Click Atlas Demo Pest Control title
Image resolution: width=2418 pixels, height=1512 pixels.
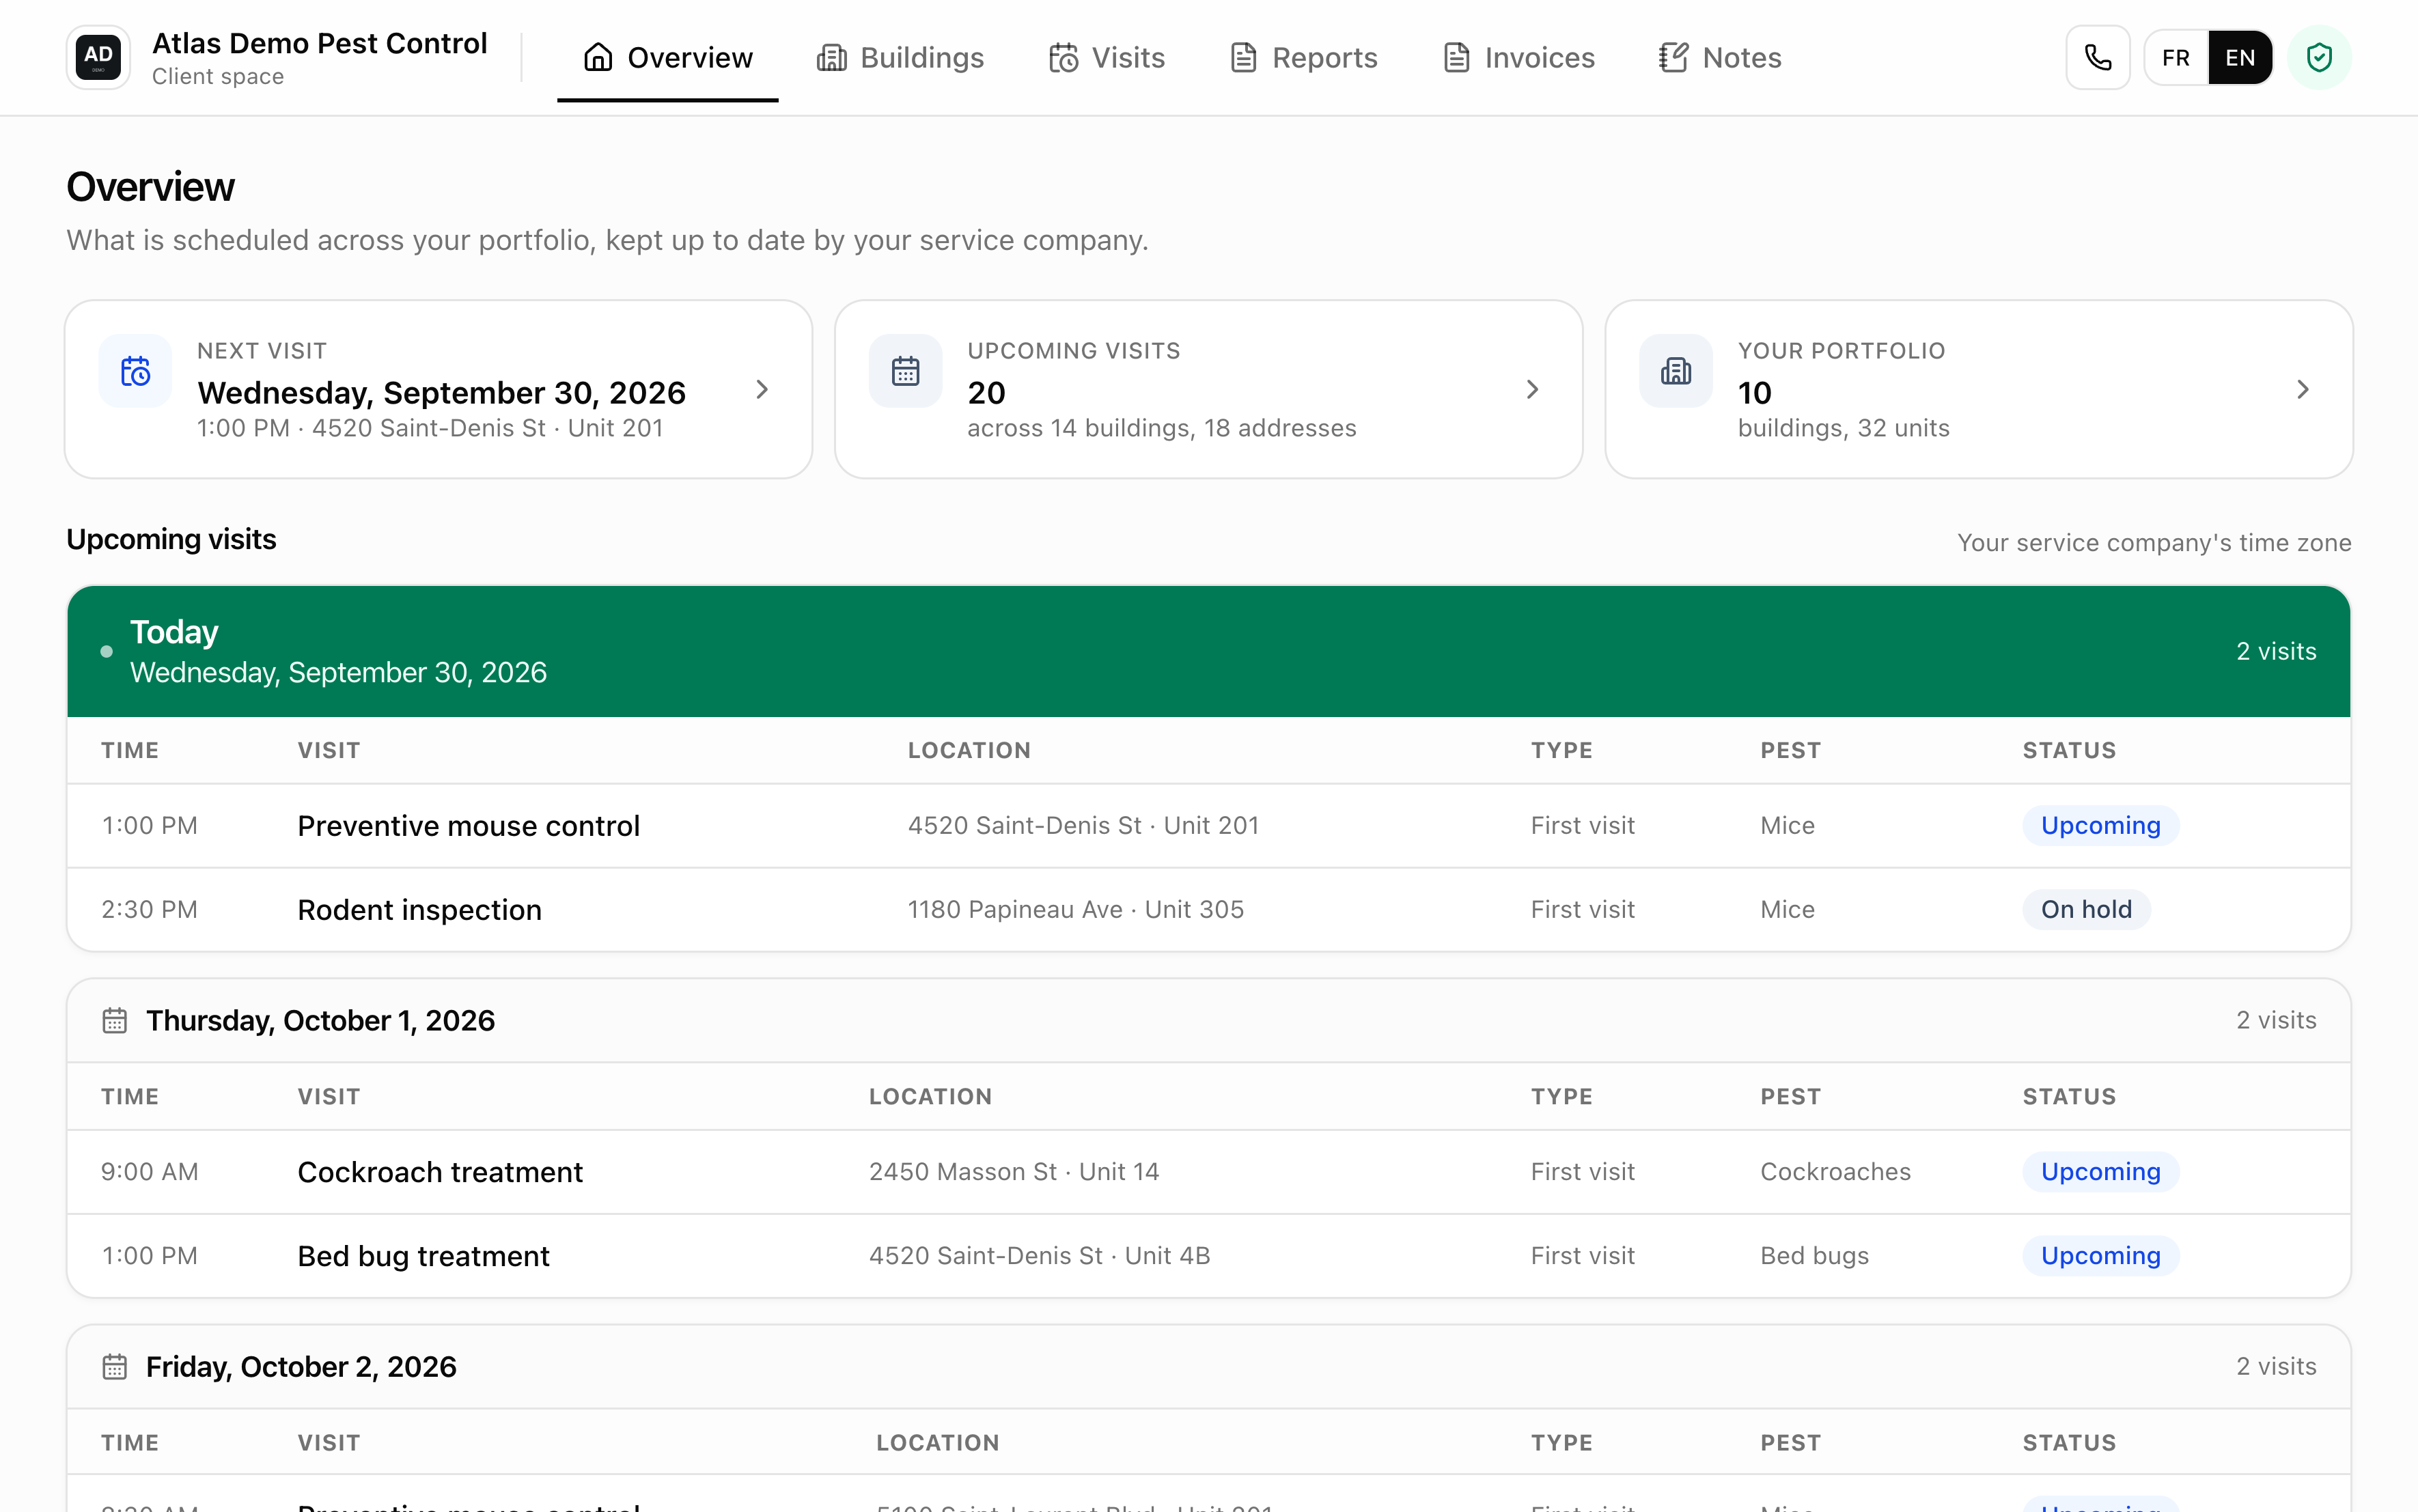click(319, 43)
